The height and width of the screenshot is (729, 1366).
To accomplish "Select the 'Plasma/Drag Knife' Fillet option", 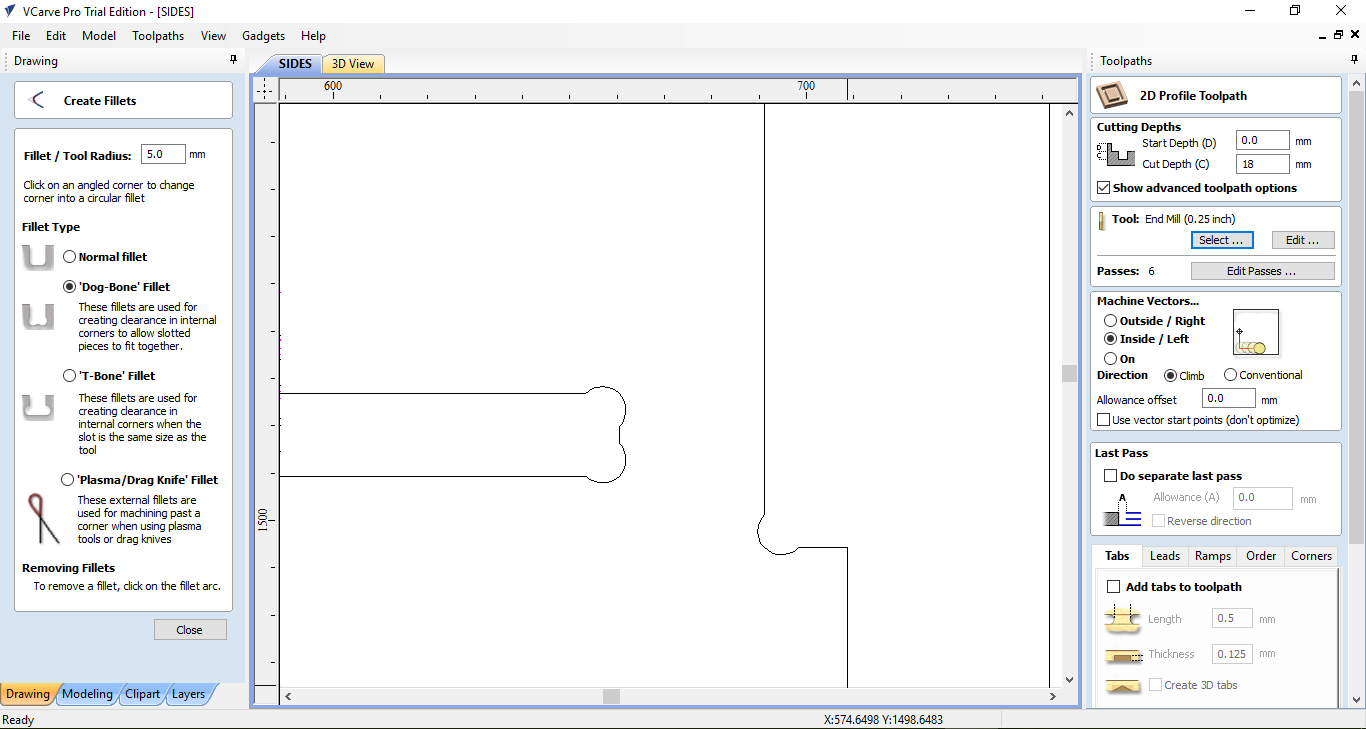I will click(68, 480).
